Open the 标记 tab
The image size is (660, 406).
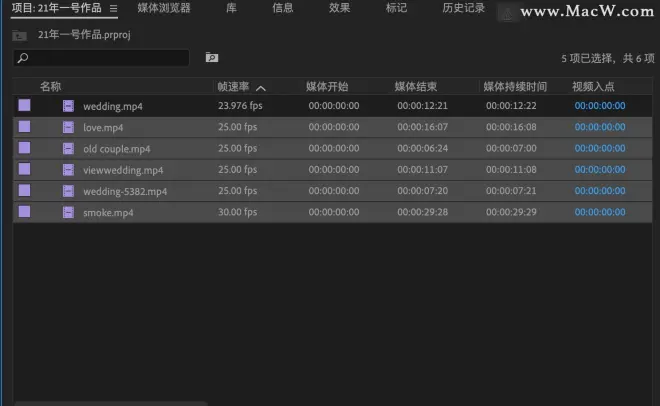tap(396, 8)
